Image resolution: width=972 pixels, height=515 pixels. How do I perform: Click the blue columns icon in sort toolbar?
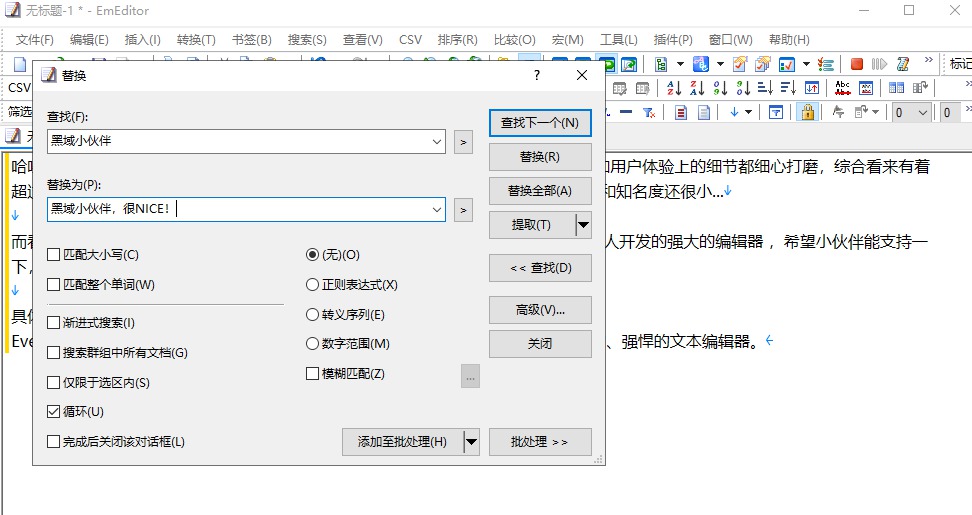pyautogui.click(x=896, y=88)
